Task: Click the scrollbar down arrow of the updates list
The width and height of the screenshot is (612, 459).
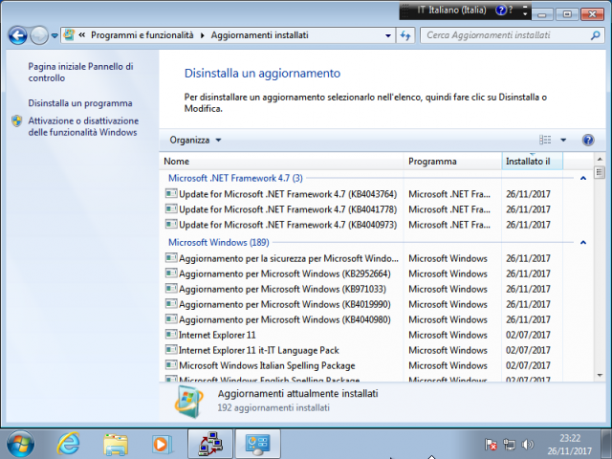Action: (600, 375)
